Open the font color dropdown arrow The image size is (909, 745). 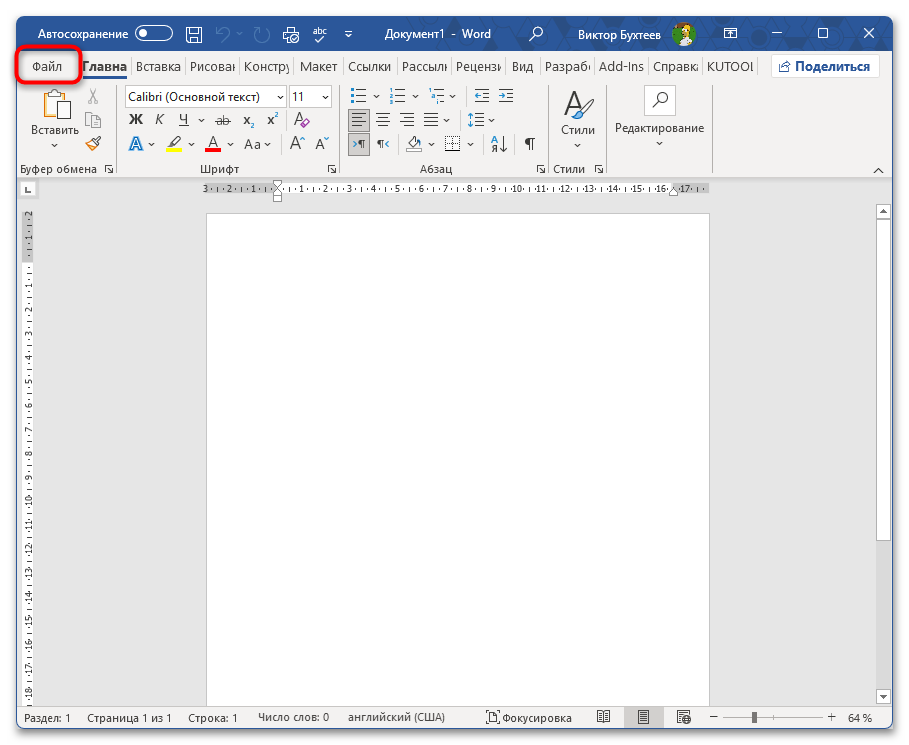(228, 143)
